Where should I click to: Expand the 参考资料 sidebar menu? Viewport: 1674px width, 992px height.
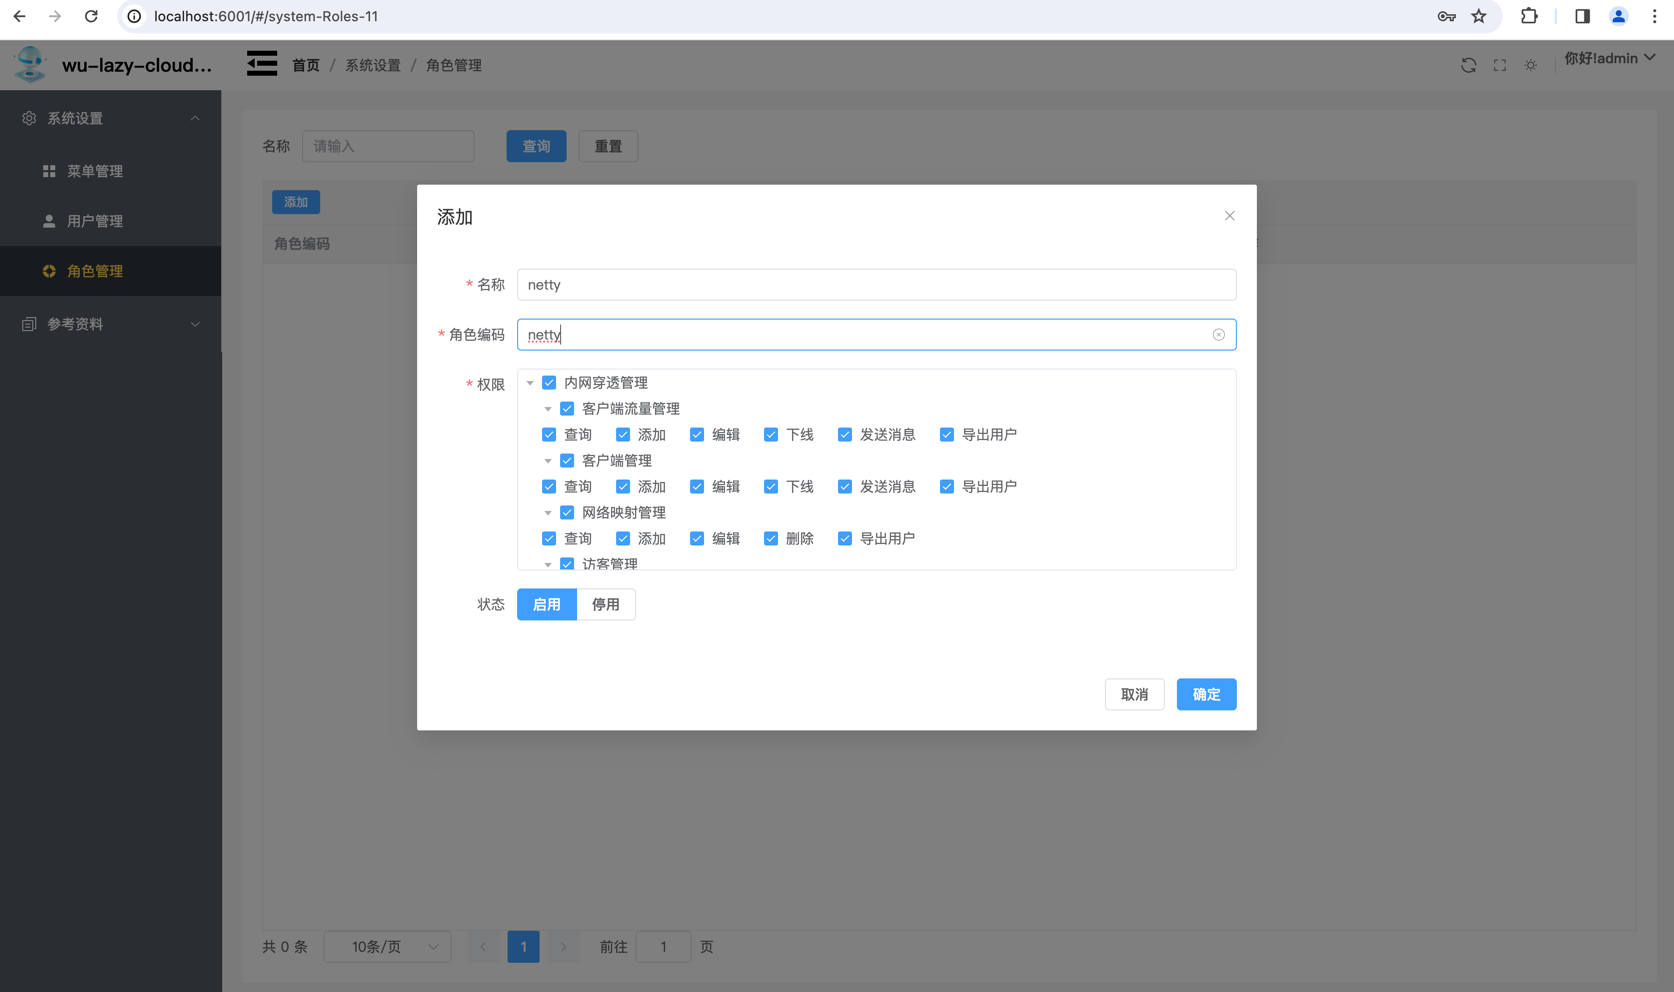pos(110,324)
